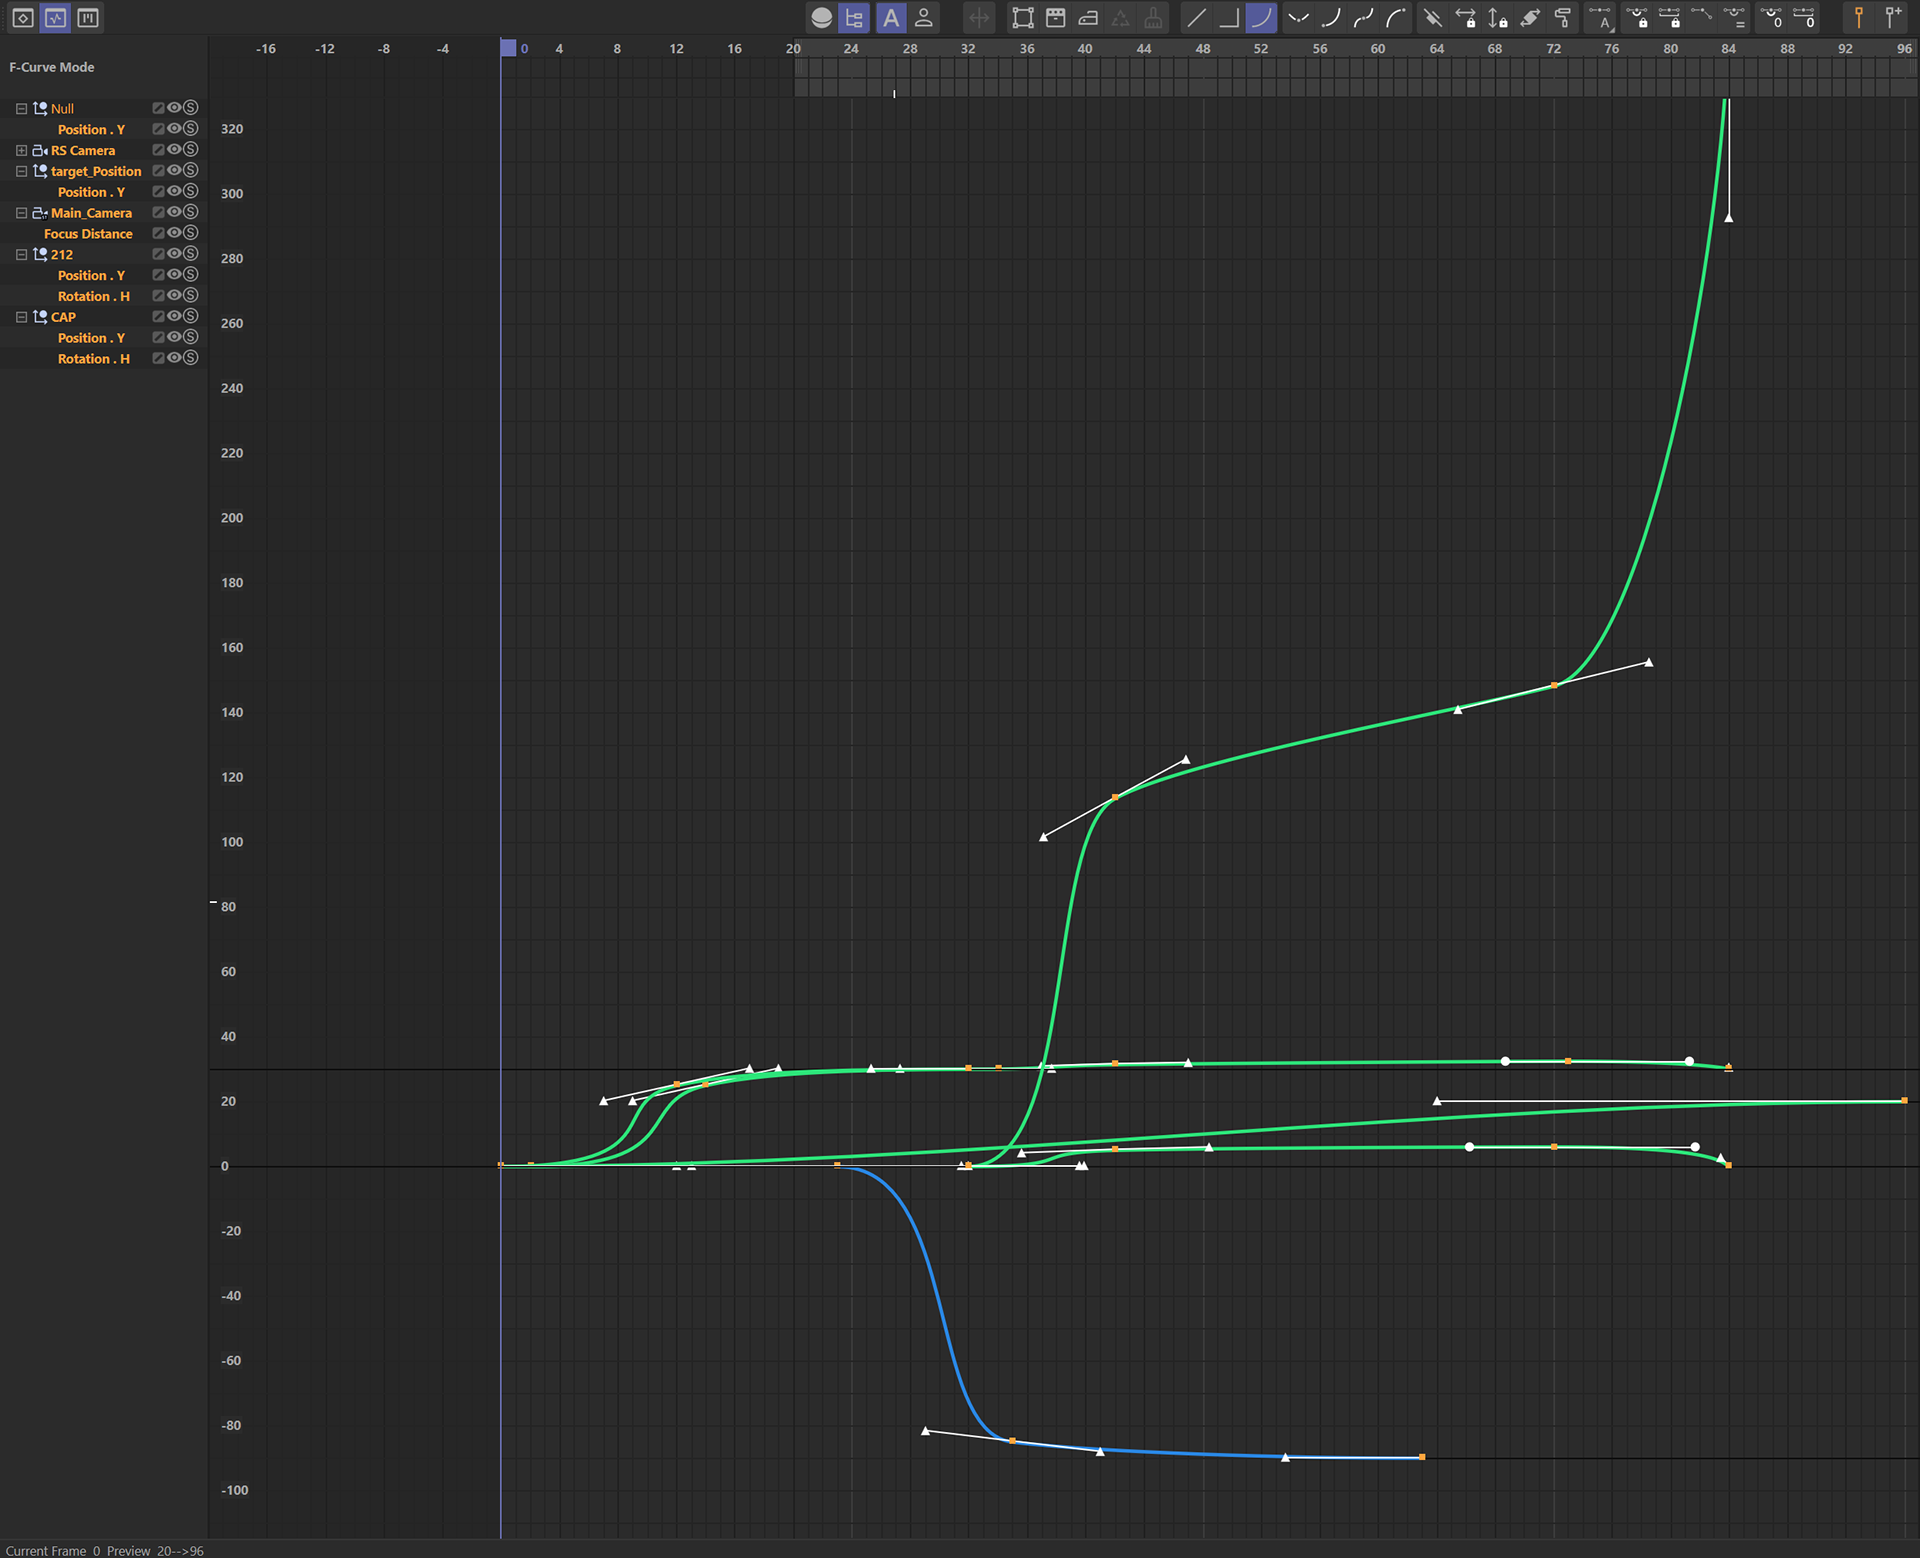1920x1558 pixels.
Task: Apply the ease-in curve icon
Action: [x=1331, y=18]
